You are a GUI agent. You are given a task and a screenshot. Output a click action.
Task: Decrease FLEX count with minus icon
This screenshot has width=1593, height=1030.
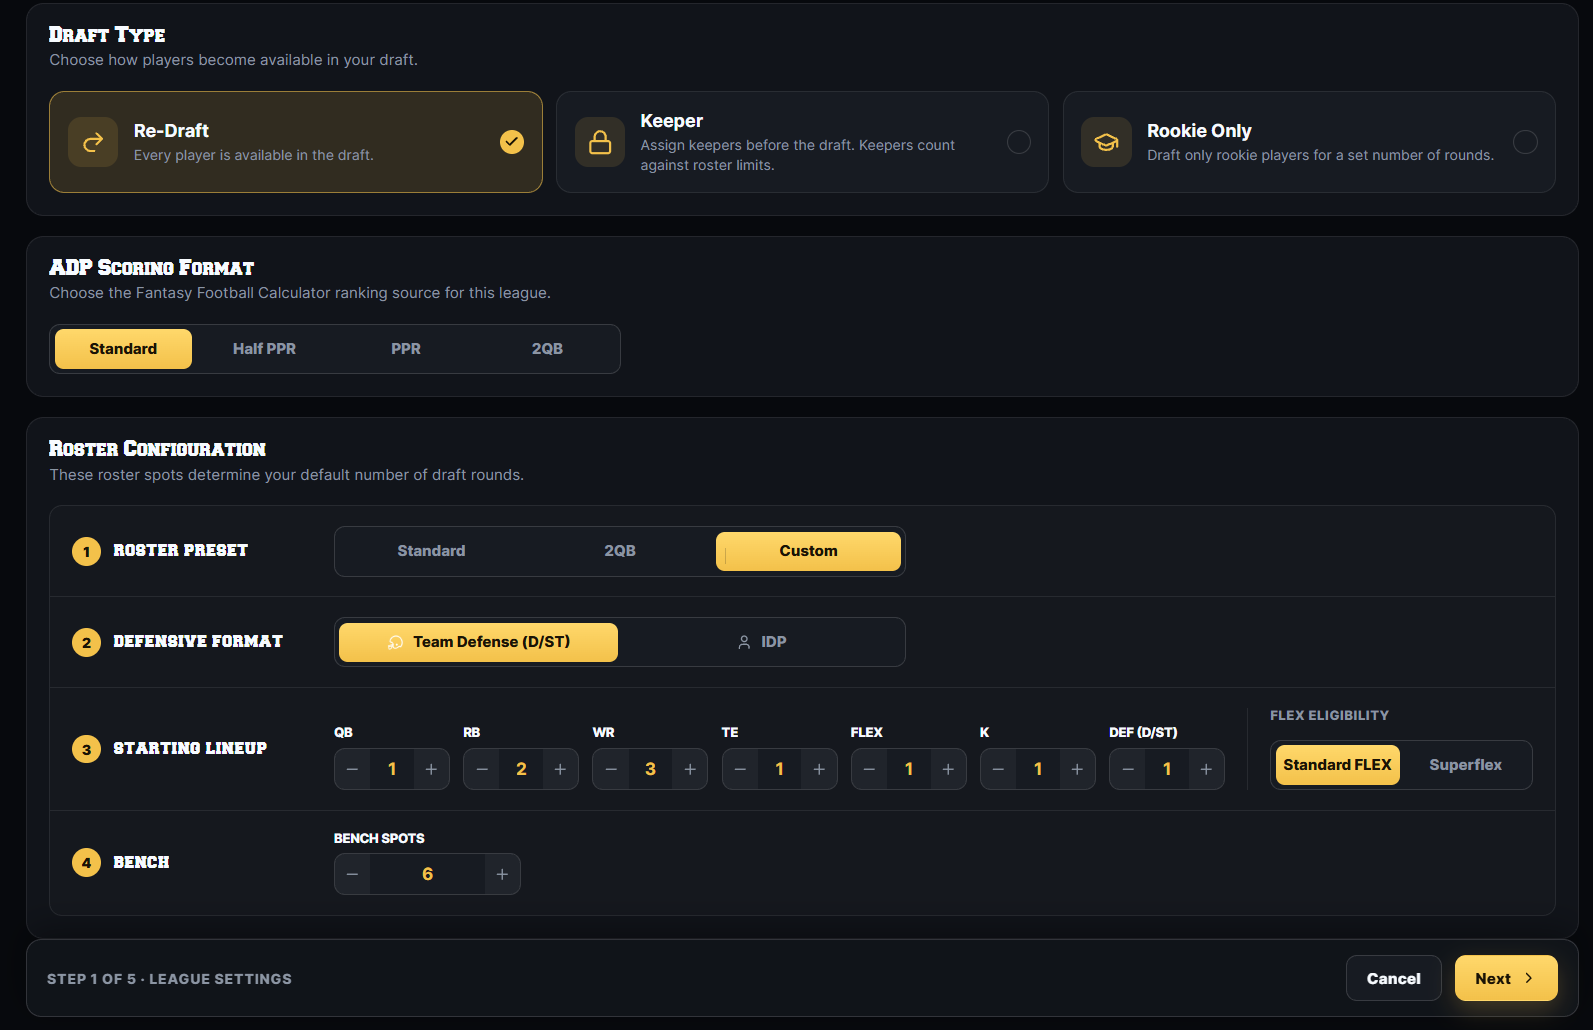click(869, 769)
